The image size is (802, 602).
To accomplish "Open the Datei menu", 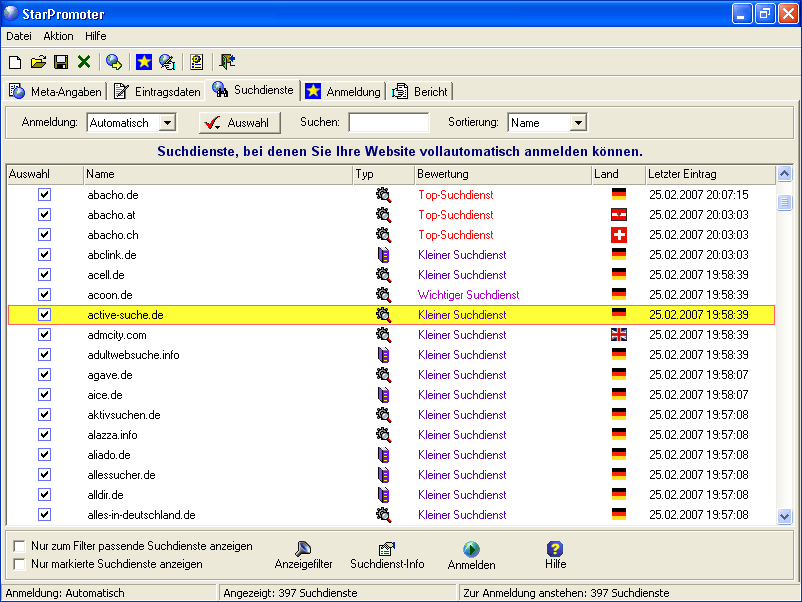I will 19,36.
